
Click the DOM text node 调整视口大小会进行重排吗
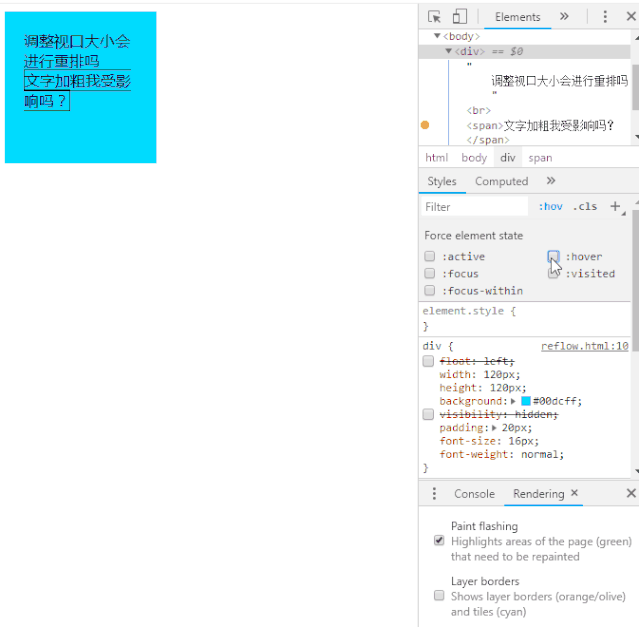click(x=559, y=81)
